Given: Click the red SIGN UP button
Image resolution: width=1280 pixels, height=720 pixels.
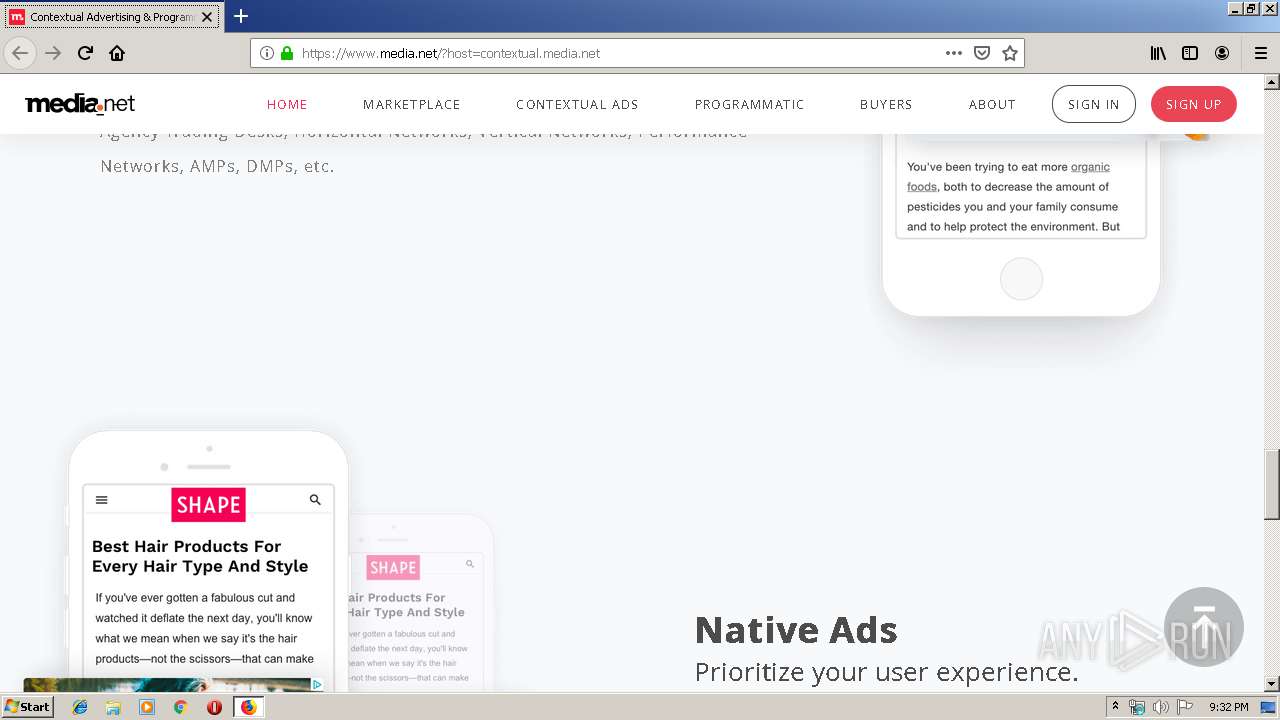Looking at the screenshot, I should click(x=1194, y=104).
